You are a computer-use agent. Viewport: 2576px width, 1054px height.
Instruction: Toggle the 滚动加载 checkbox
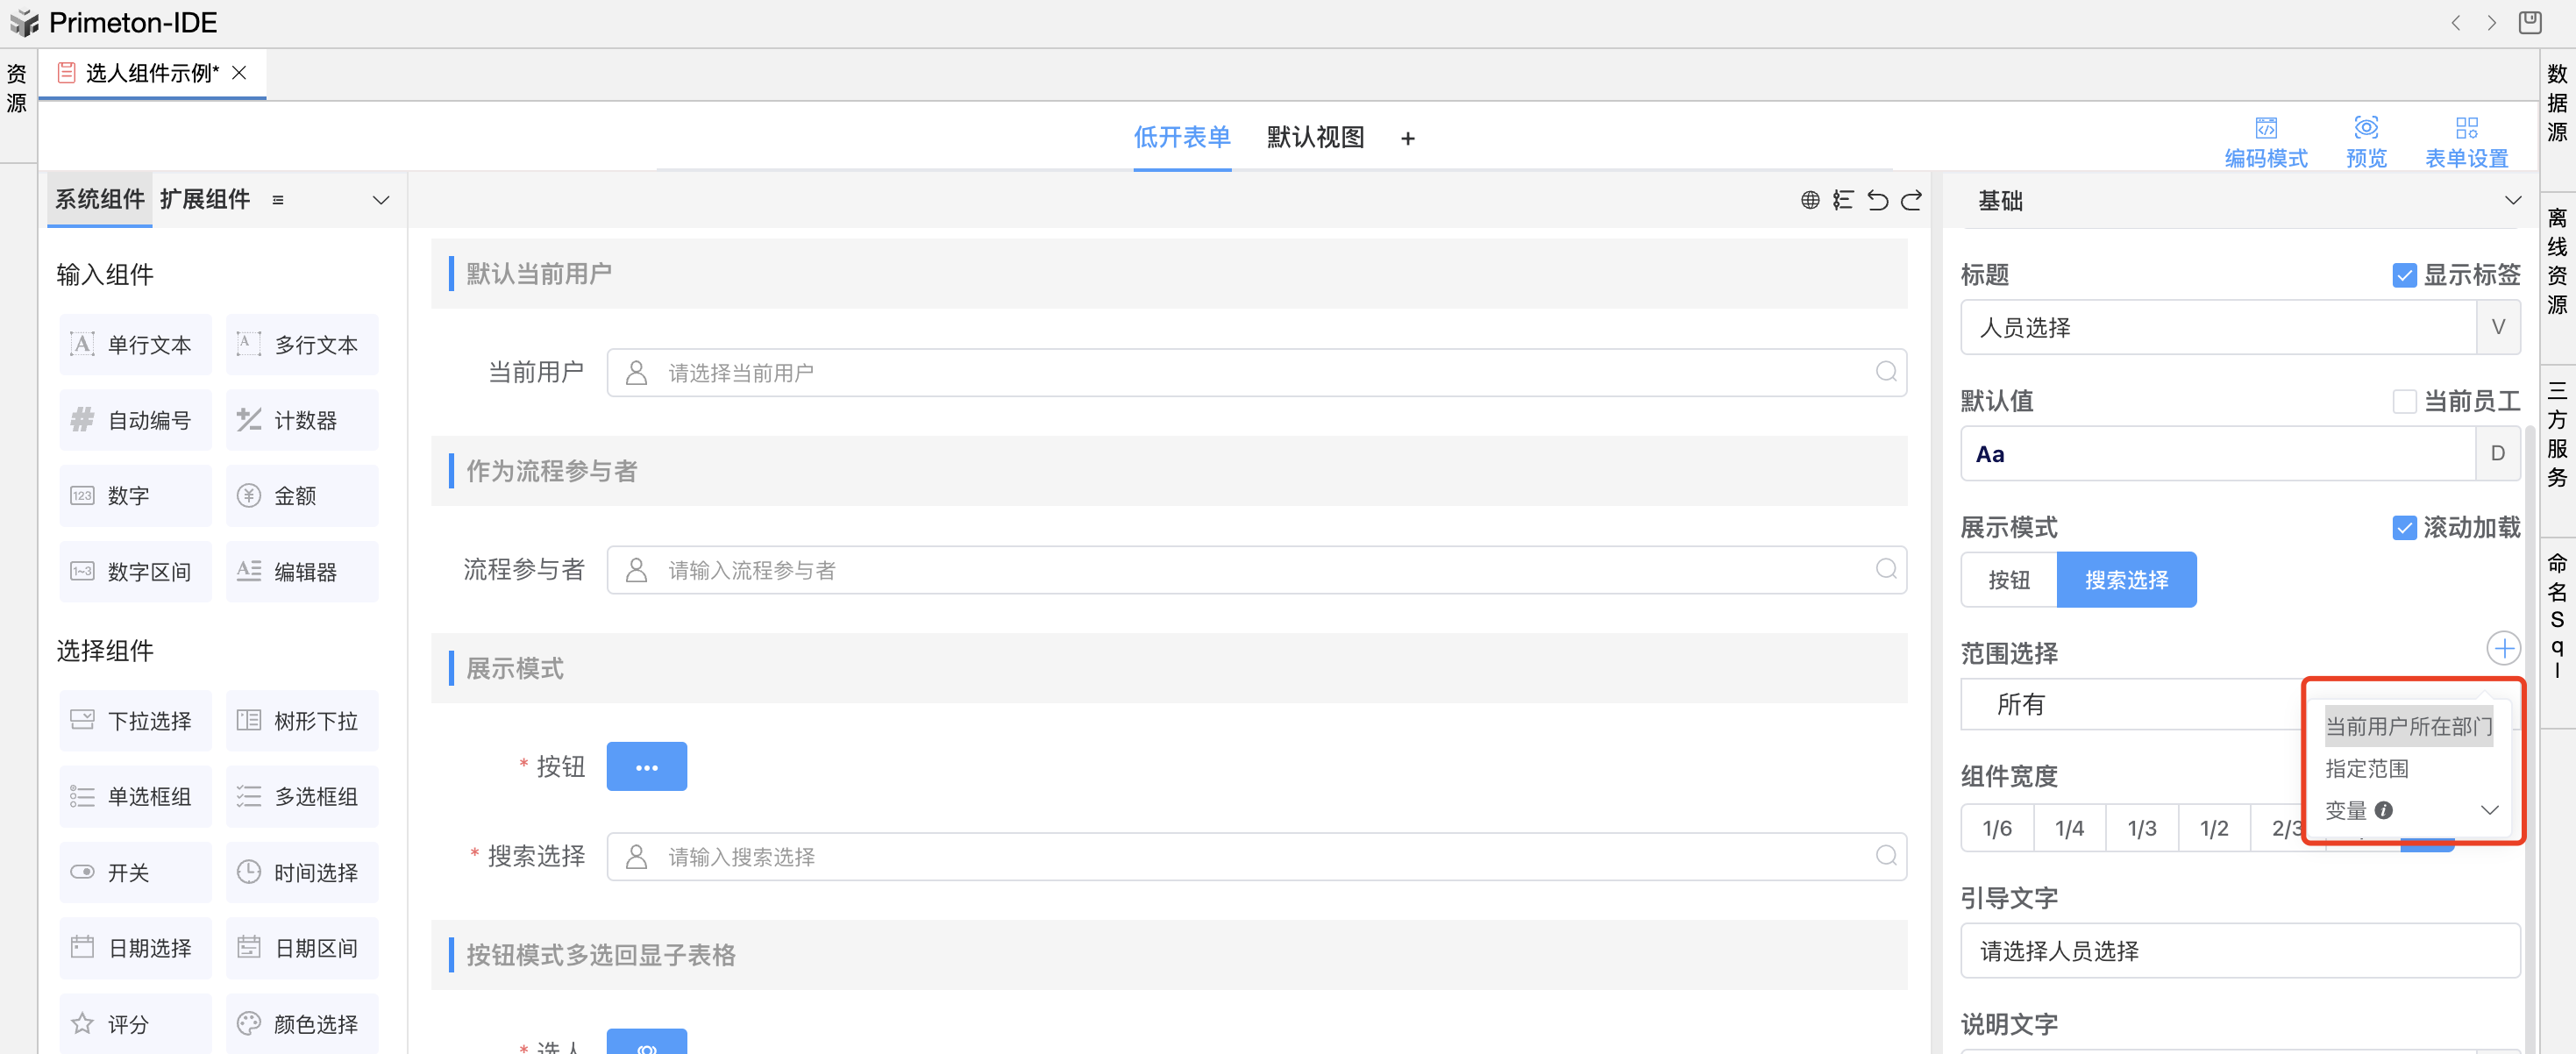2404,527
